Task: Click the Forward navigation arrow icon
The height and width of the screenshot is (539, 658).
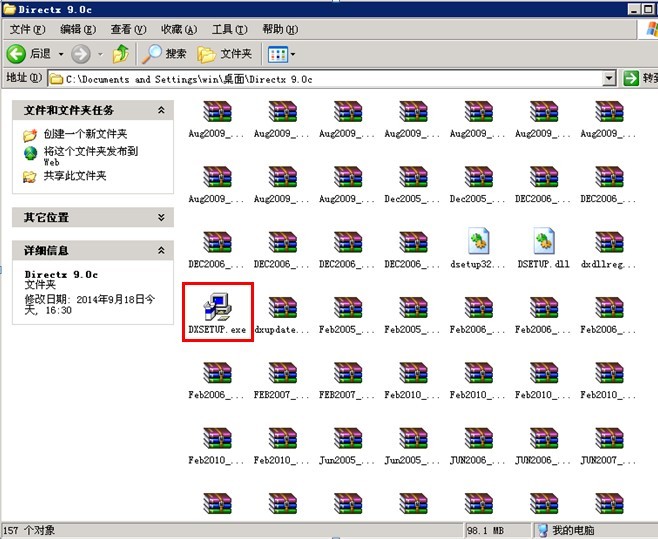Action: [80, 53]
